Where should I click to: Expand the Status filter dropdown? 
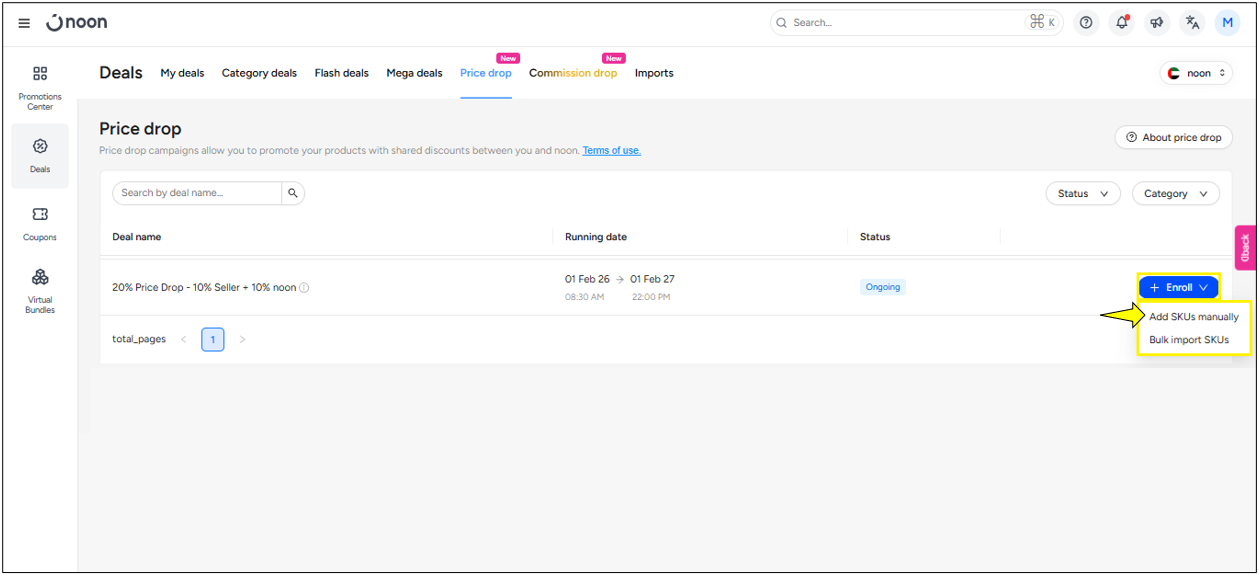1082,194
